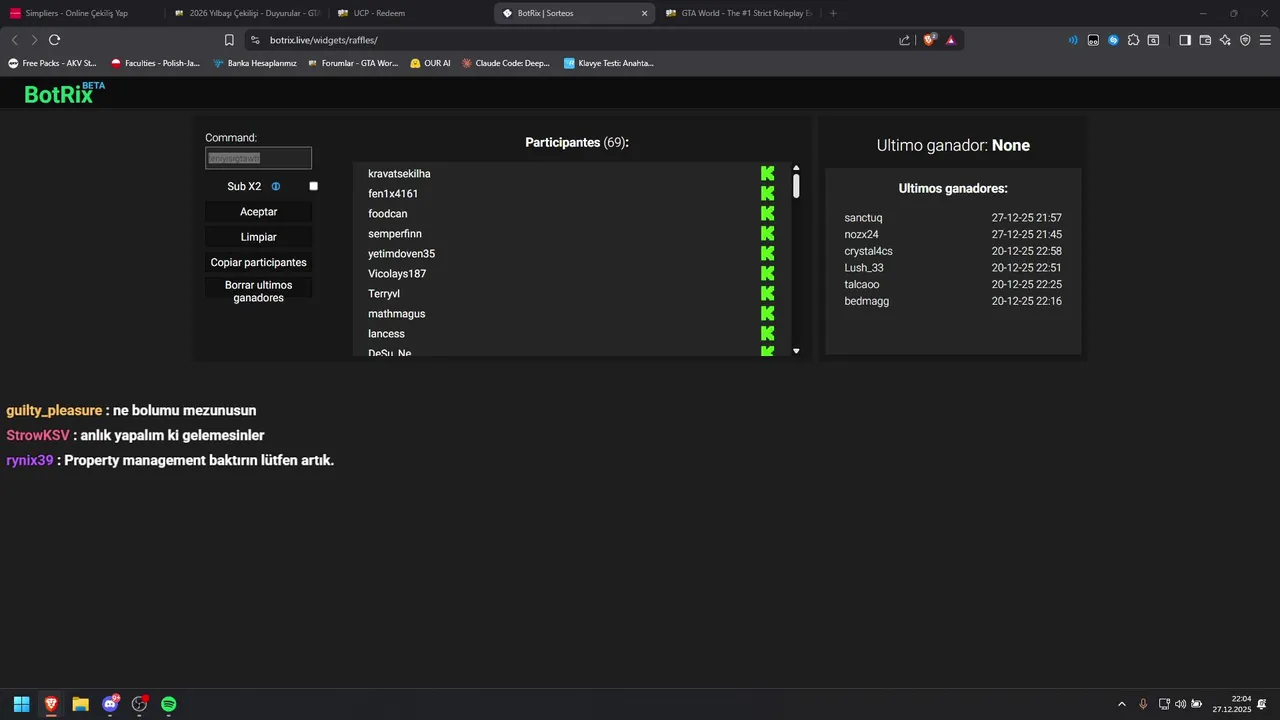Screen dimensions: 1280x720
Task: Click the Kick icon beside Terryvl
Action: [767, 294]
